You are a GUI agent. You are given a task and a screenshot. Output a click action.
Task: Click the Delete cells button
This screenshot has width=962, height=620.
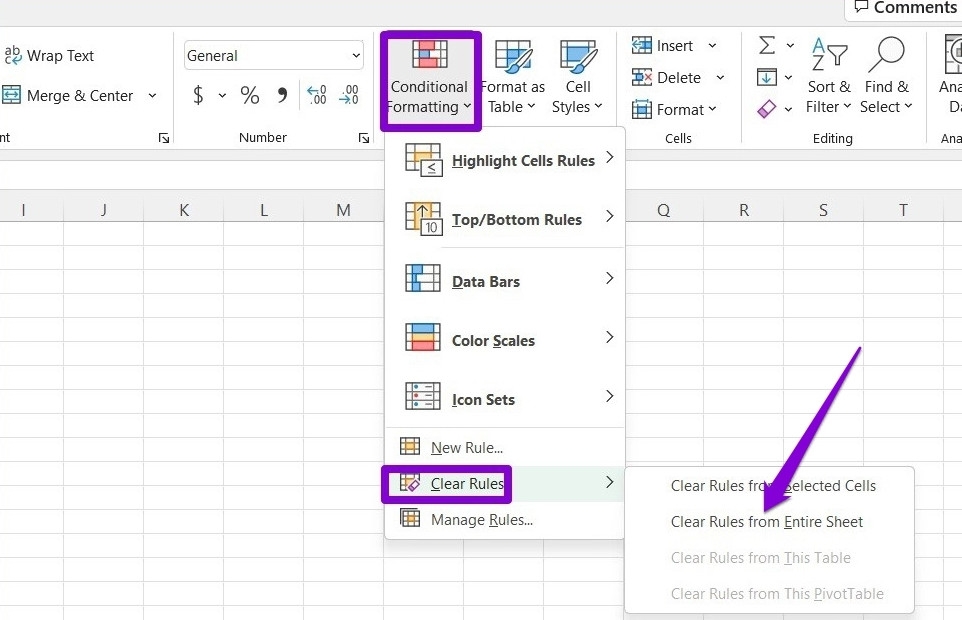pyautogui.click(x=666, y=78)
